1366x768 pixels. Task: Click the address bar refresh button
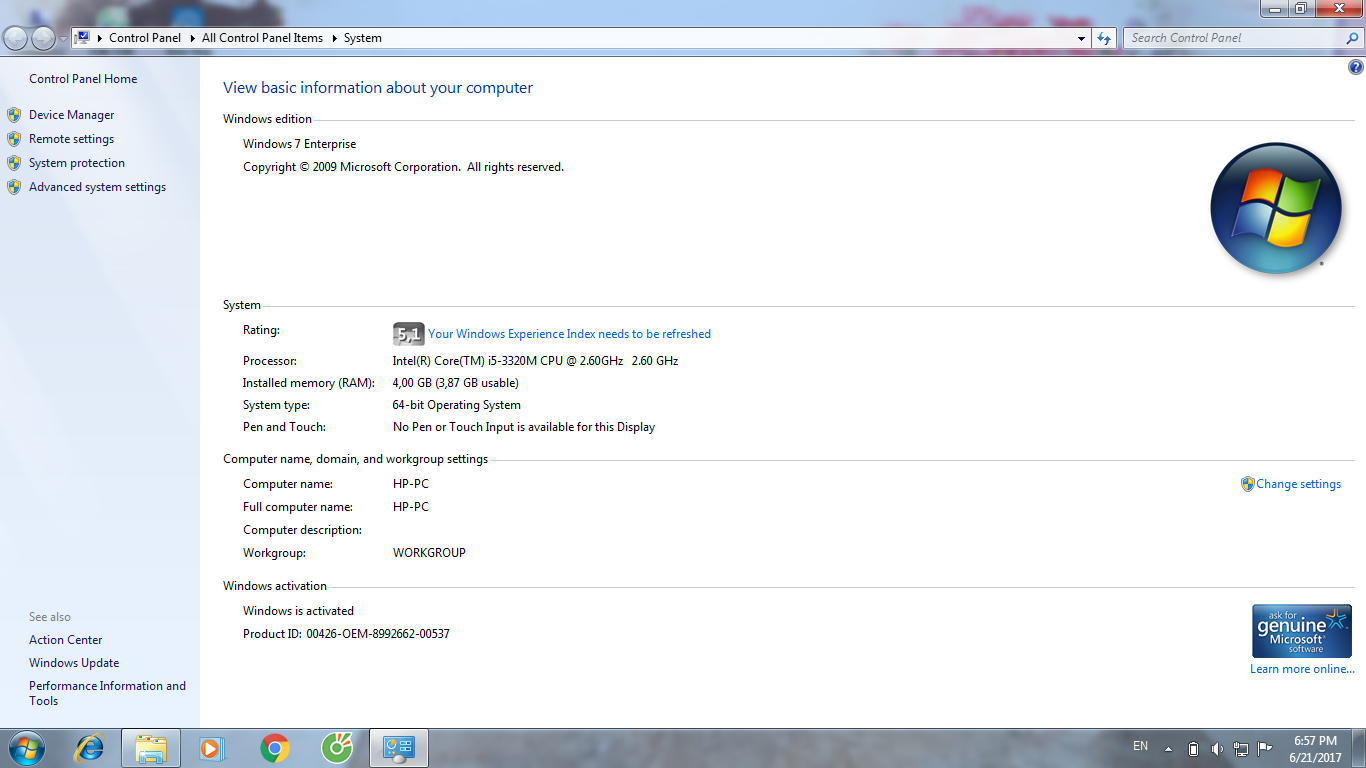[x=1104, y=38]
